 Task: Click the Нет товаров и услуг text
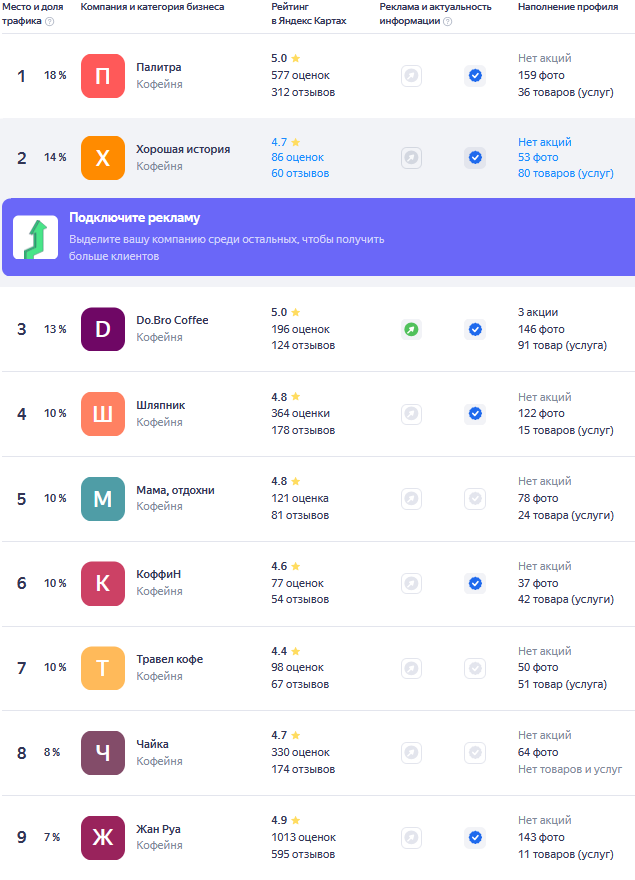click(x=570, y=769)
